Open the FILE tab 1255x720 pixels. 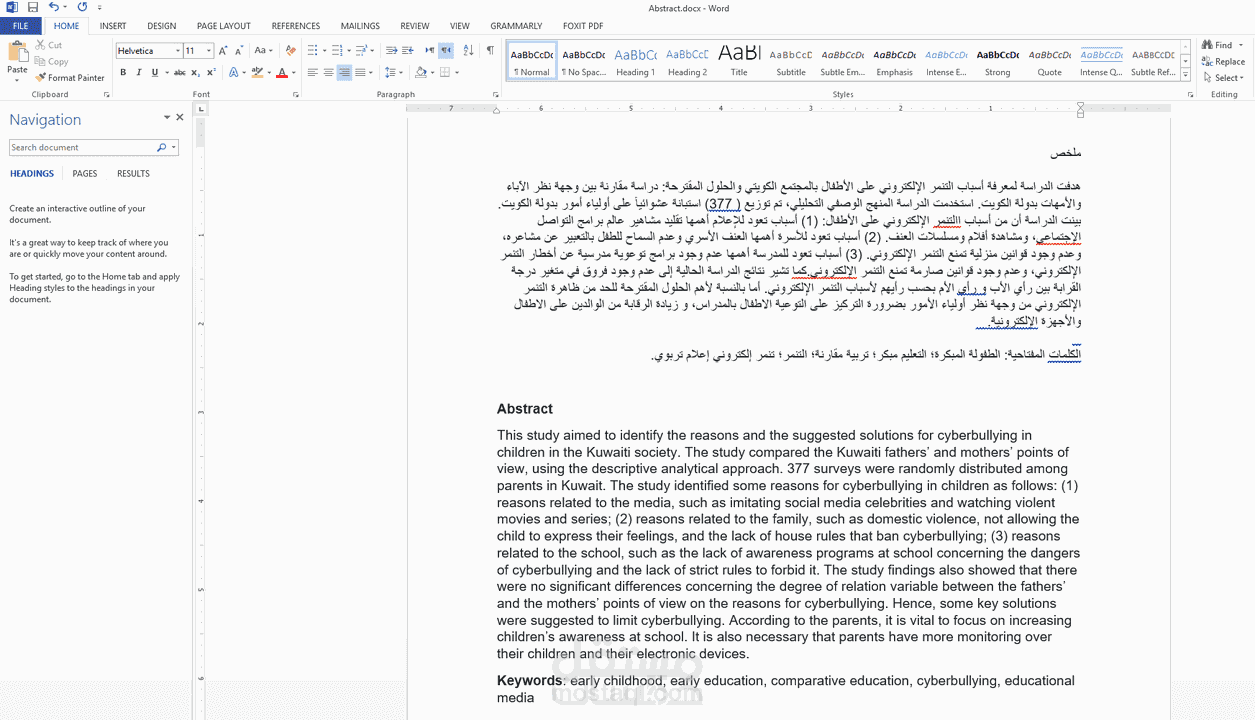click(20, 26)
